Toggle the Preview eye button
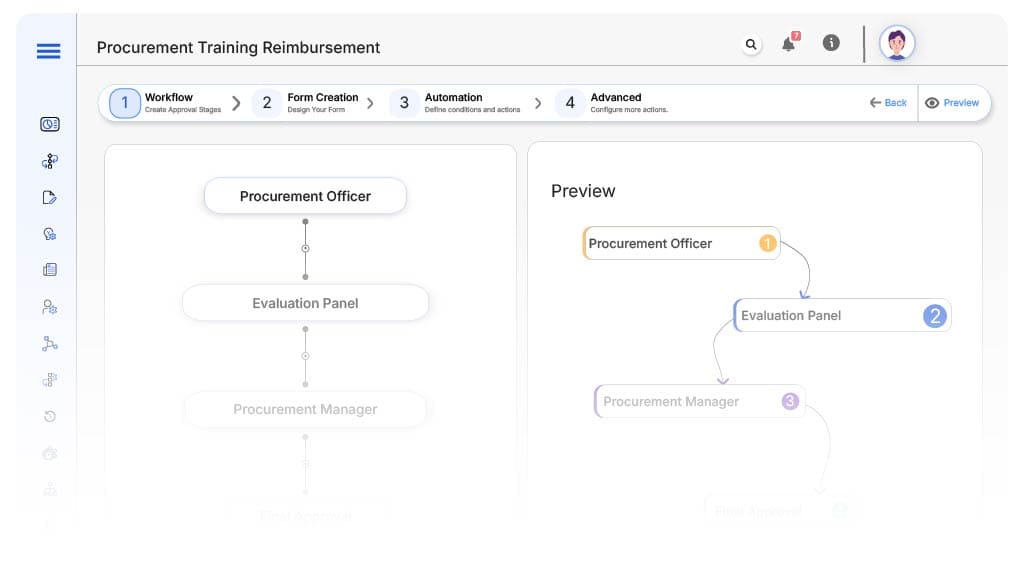The height and width of the screenshot is (576, 1024). 952,103
